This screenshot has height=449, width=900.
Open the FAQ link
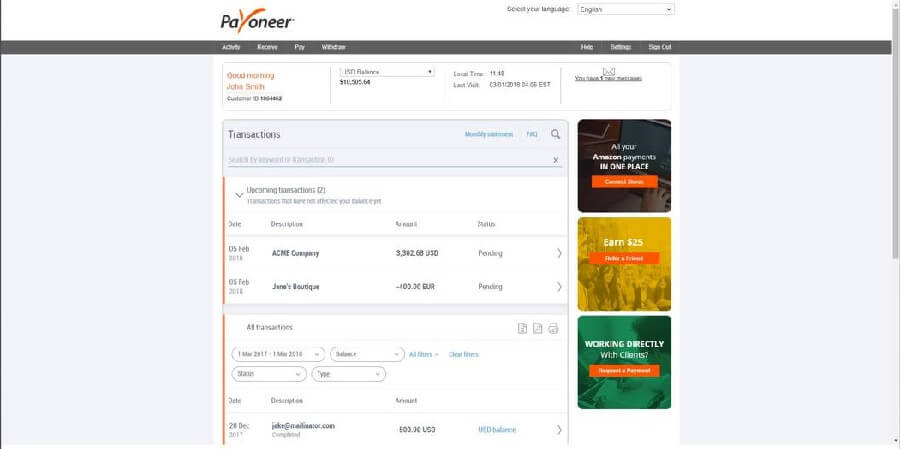532,134
